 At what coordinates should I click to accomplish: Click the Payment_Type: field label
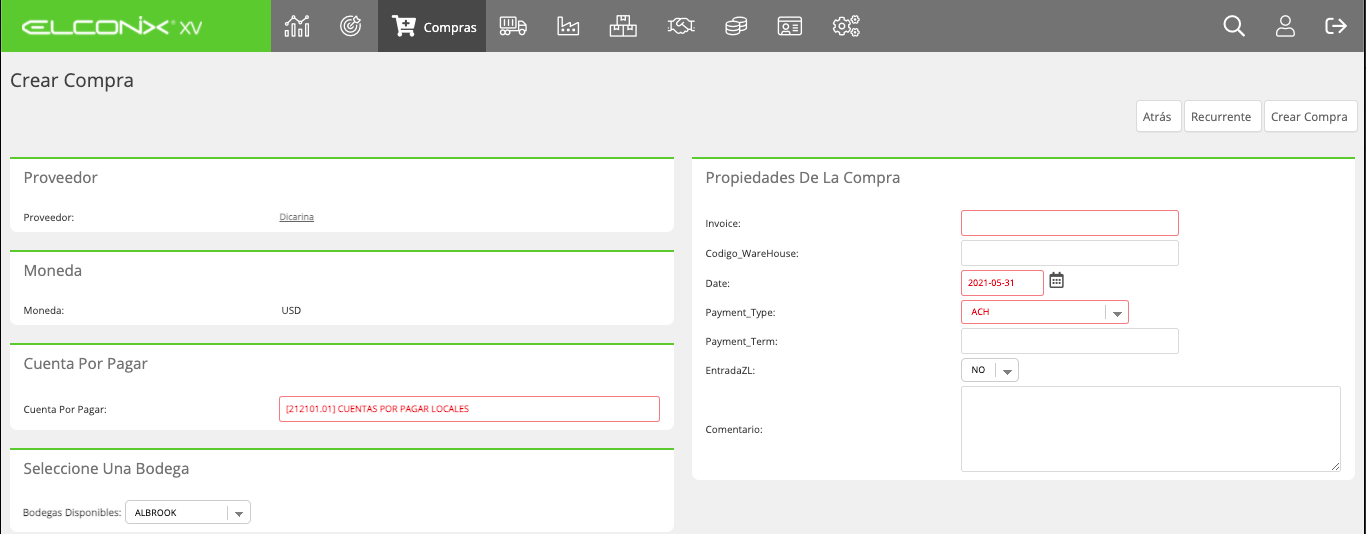pyautogui.click(x=740, y=312)
